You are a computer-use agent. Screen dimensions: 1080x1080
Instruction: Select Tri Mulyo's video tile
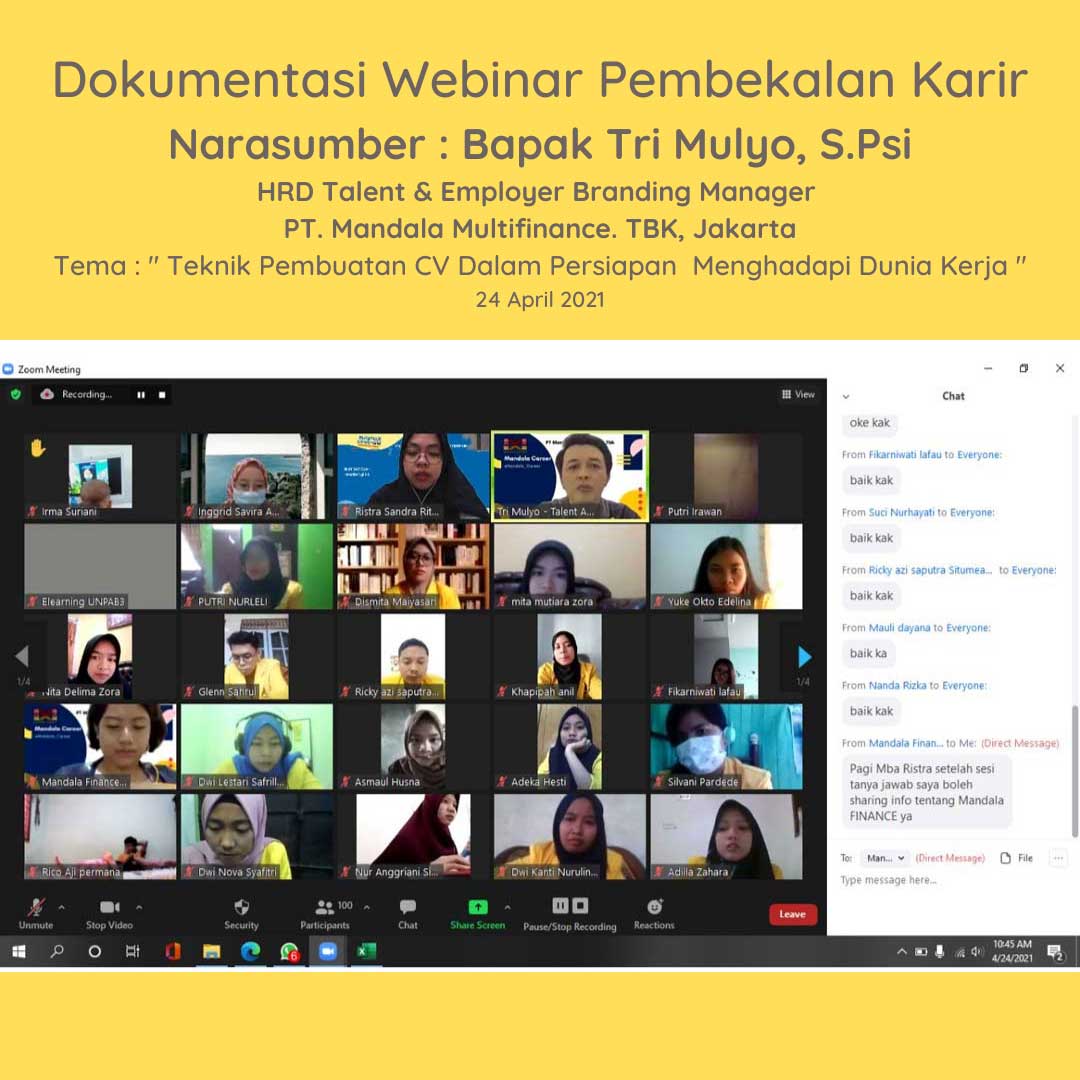(570, 476)
